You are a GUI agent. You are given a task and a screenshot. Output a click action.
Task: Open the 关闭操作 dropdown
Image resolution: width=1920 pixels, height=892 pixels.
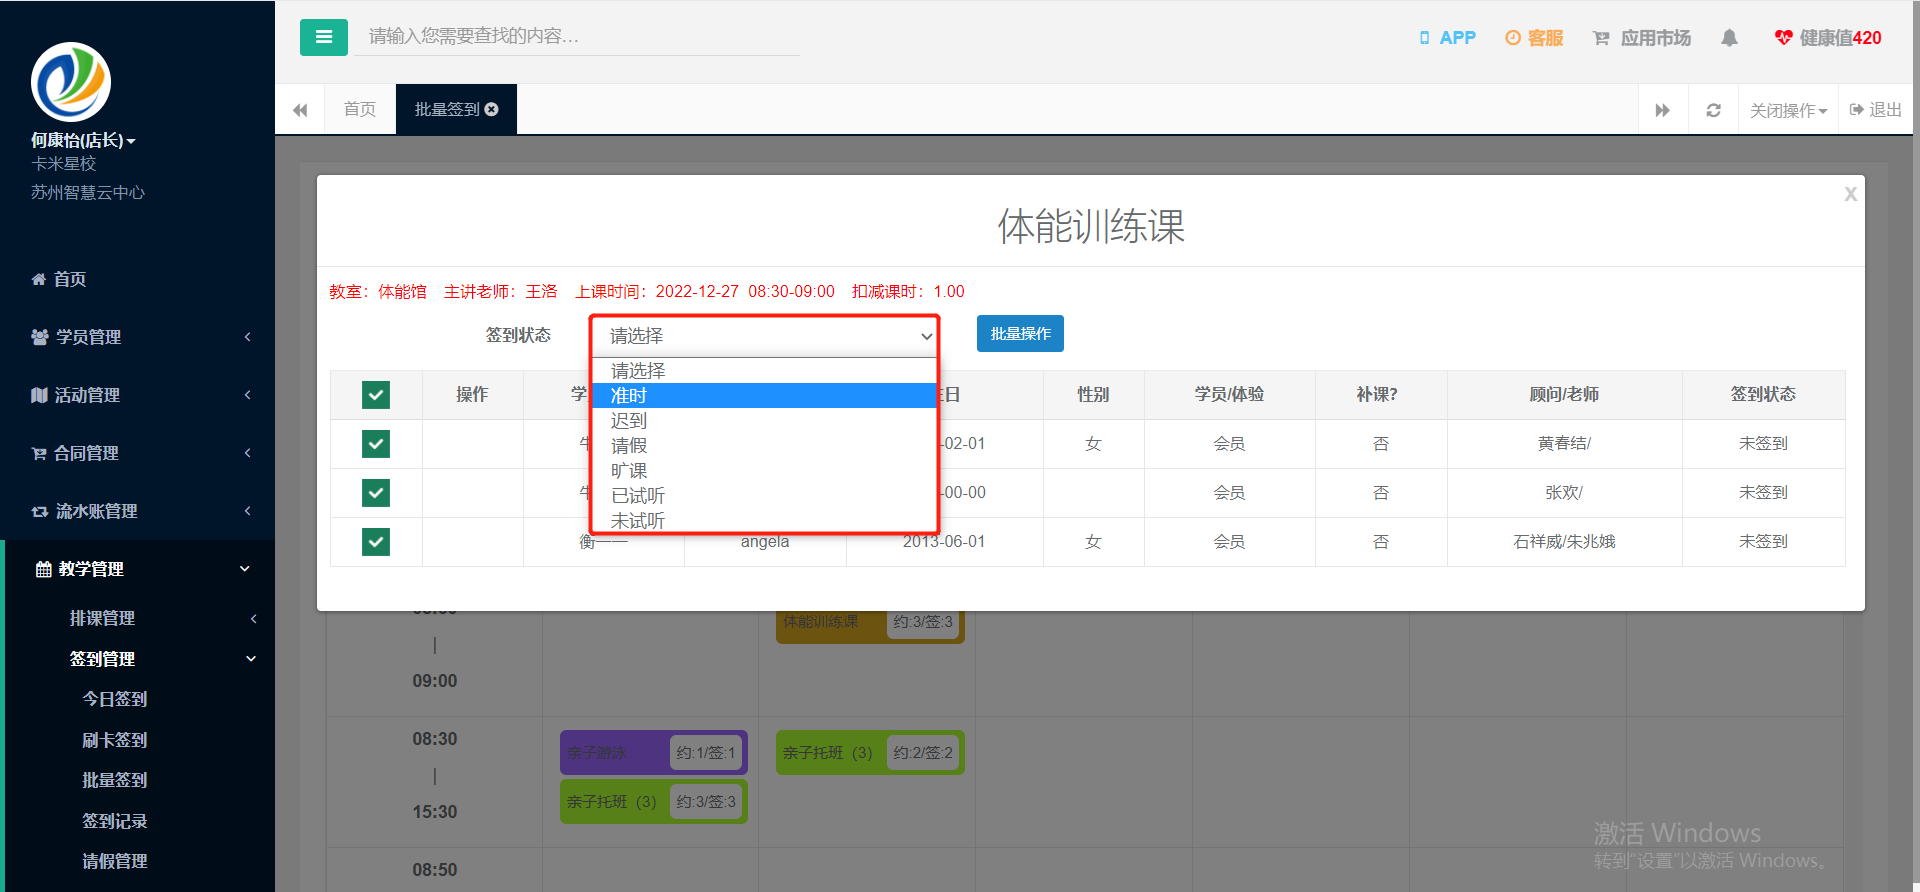tap(1788, 110)
